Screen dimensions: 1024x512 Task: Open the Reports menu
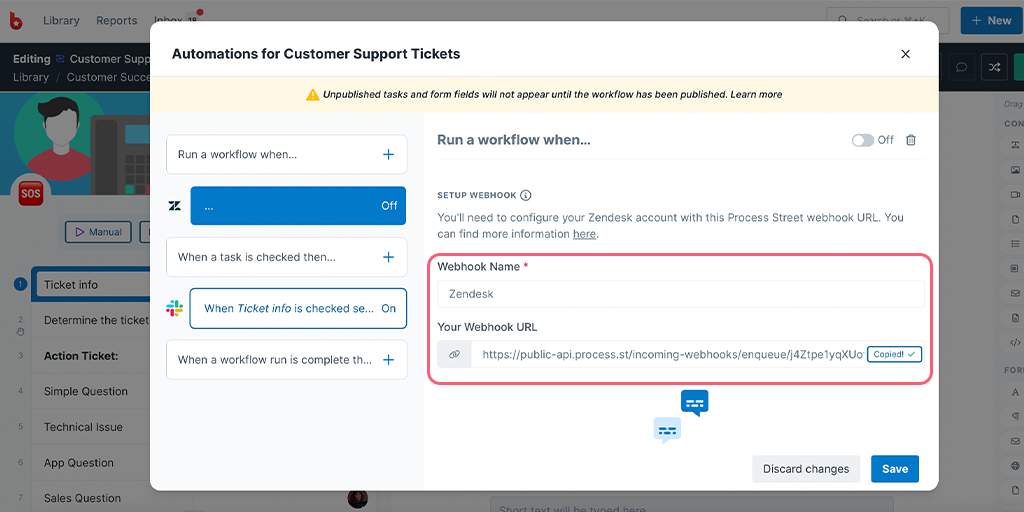117,21
